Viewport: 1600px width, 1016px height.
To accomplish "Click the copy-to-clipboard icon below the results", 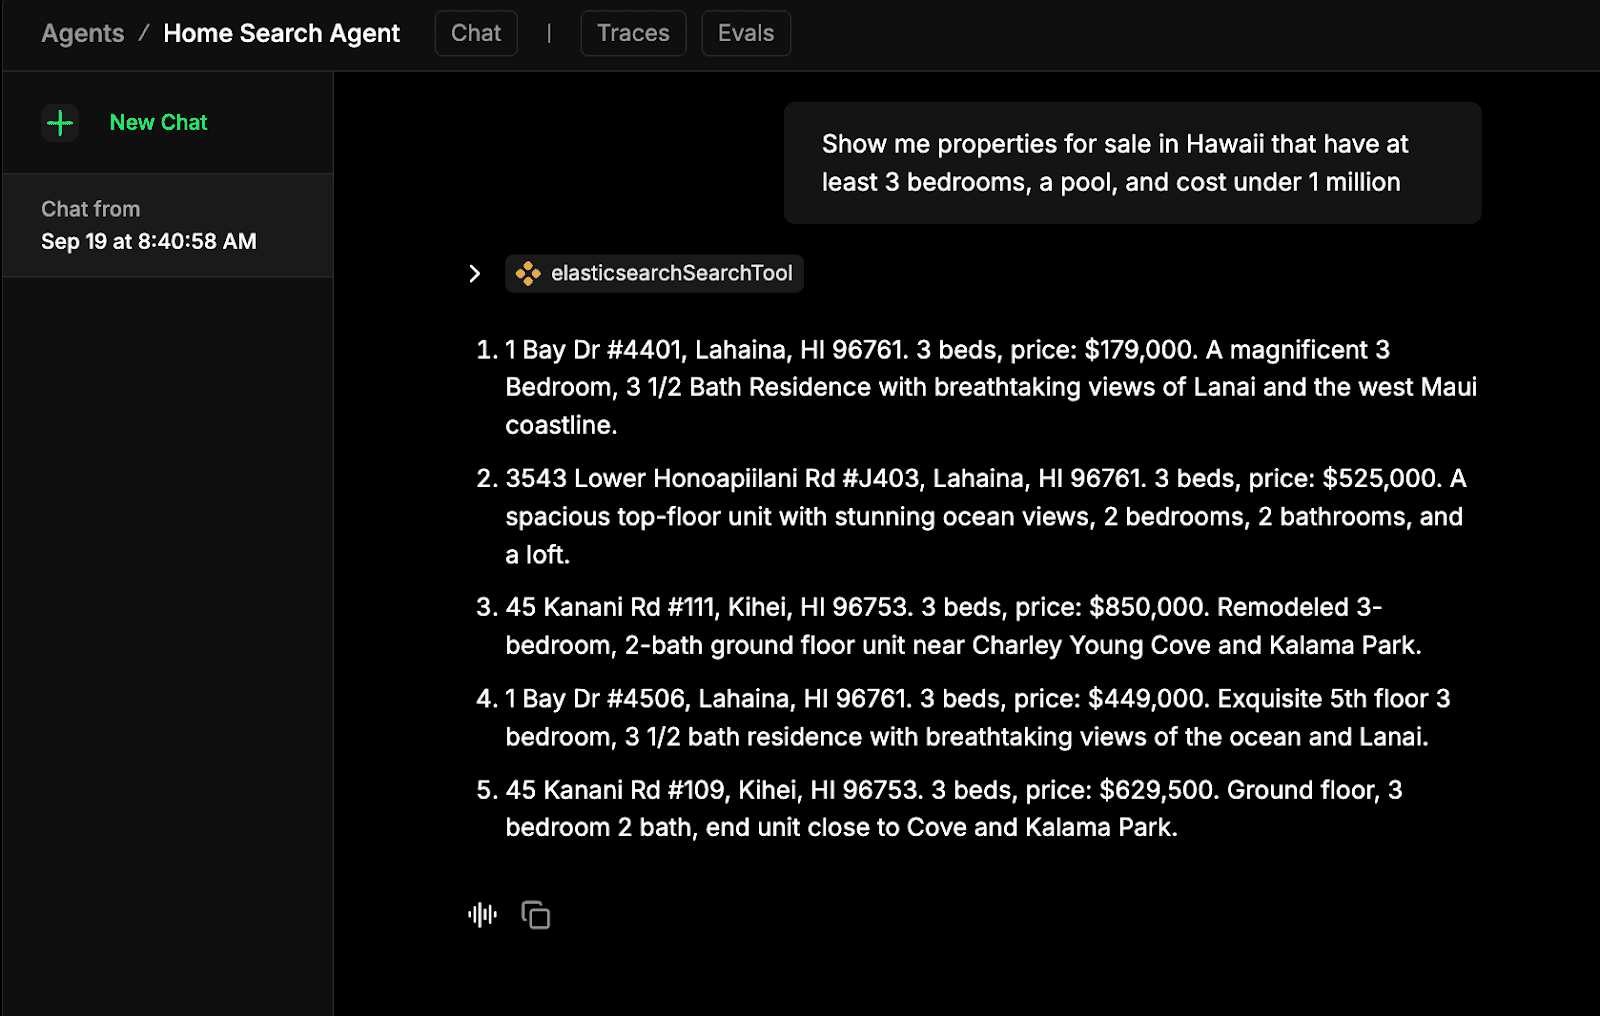I will (536, 914).
